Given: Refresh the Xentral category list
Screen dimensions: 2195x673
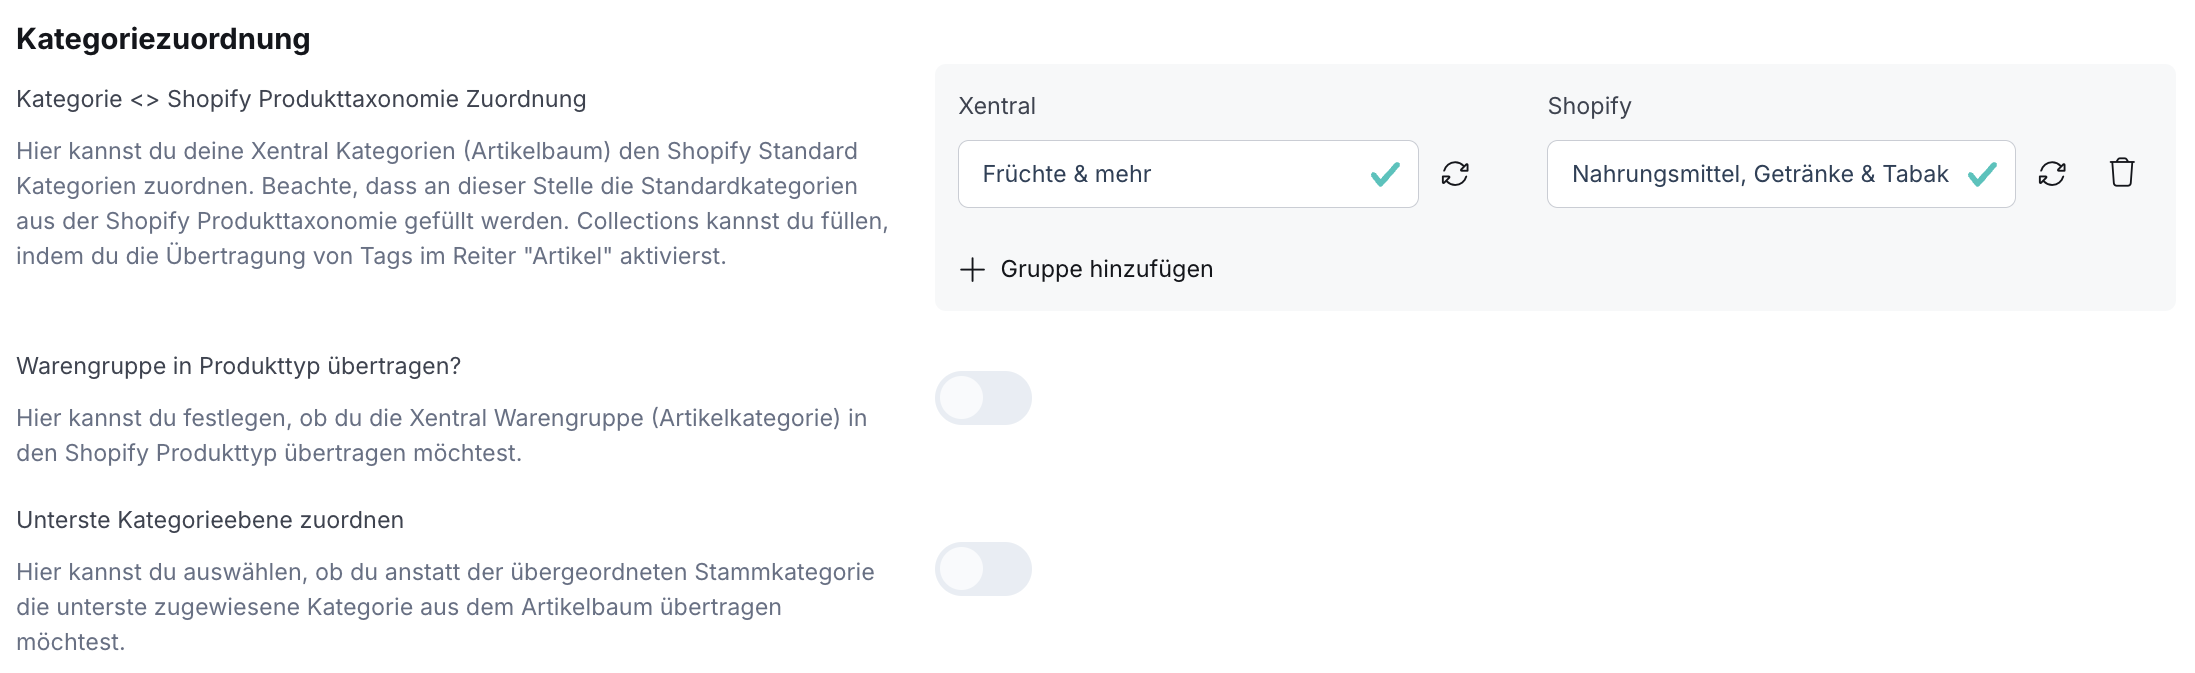Looking at the screenshot, I should pyautogui.click(x=1455, y=174).
